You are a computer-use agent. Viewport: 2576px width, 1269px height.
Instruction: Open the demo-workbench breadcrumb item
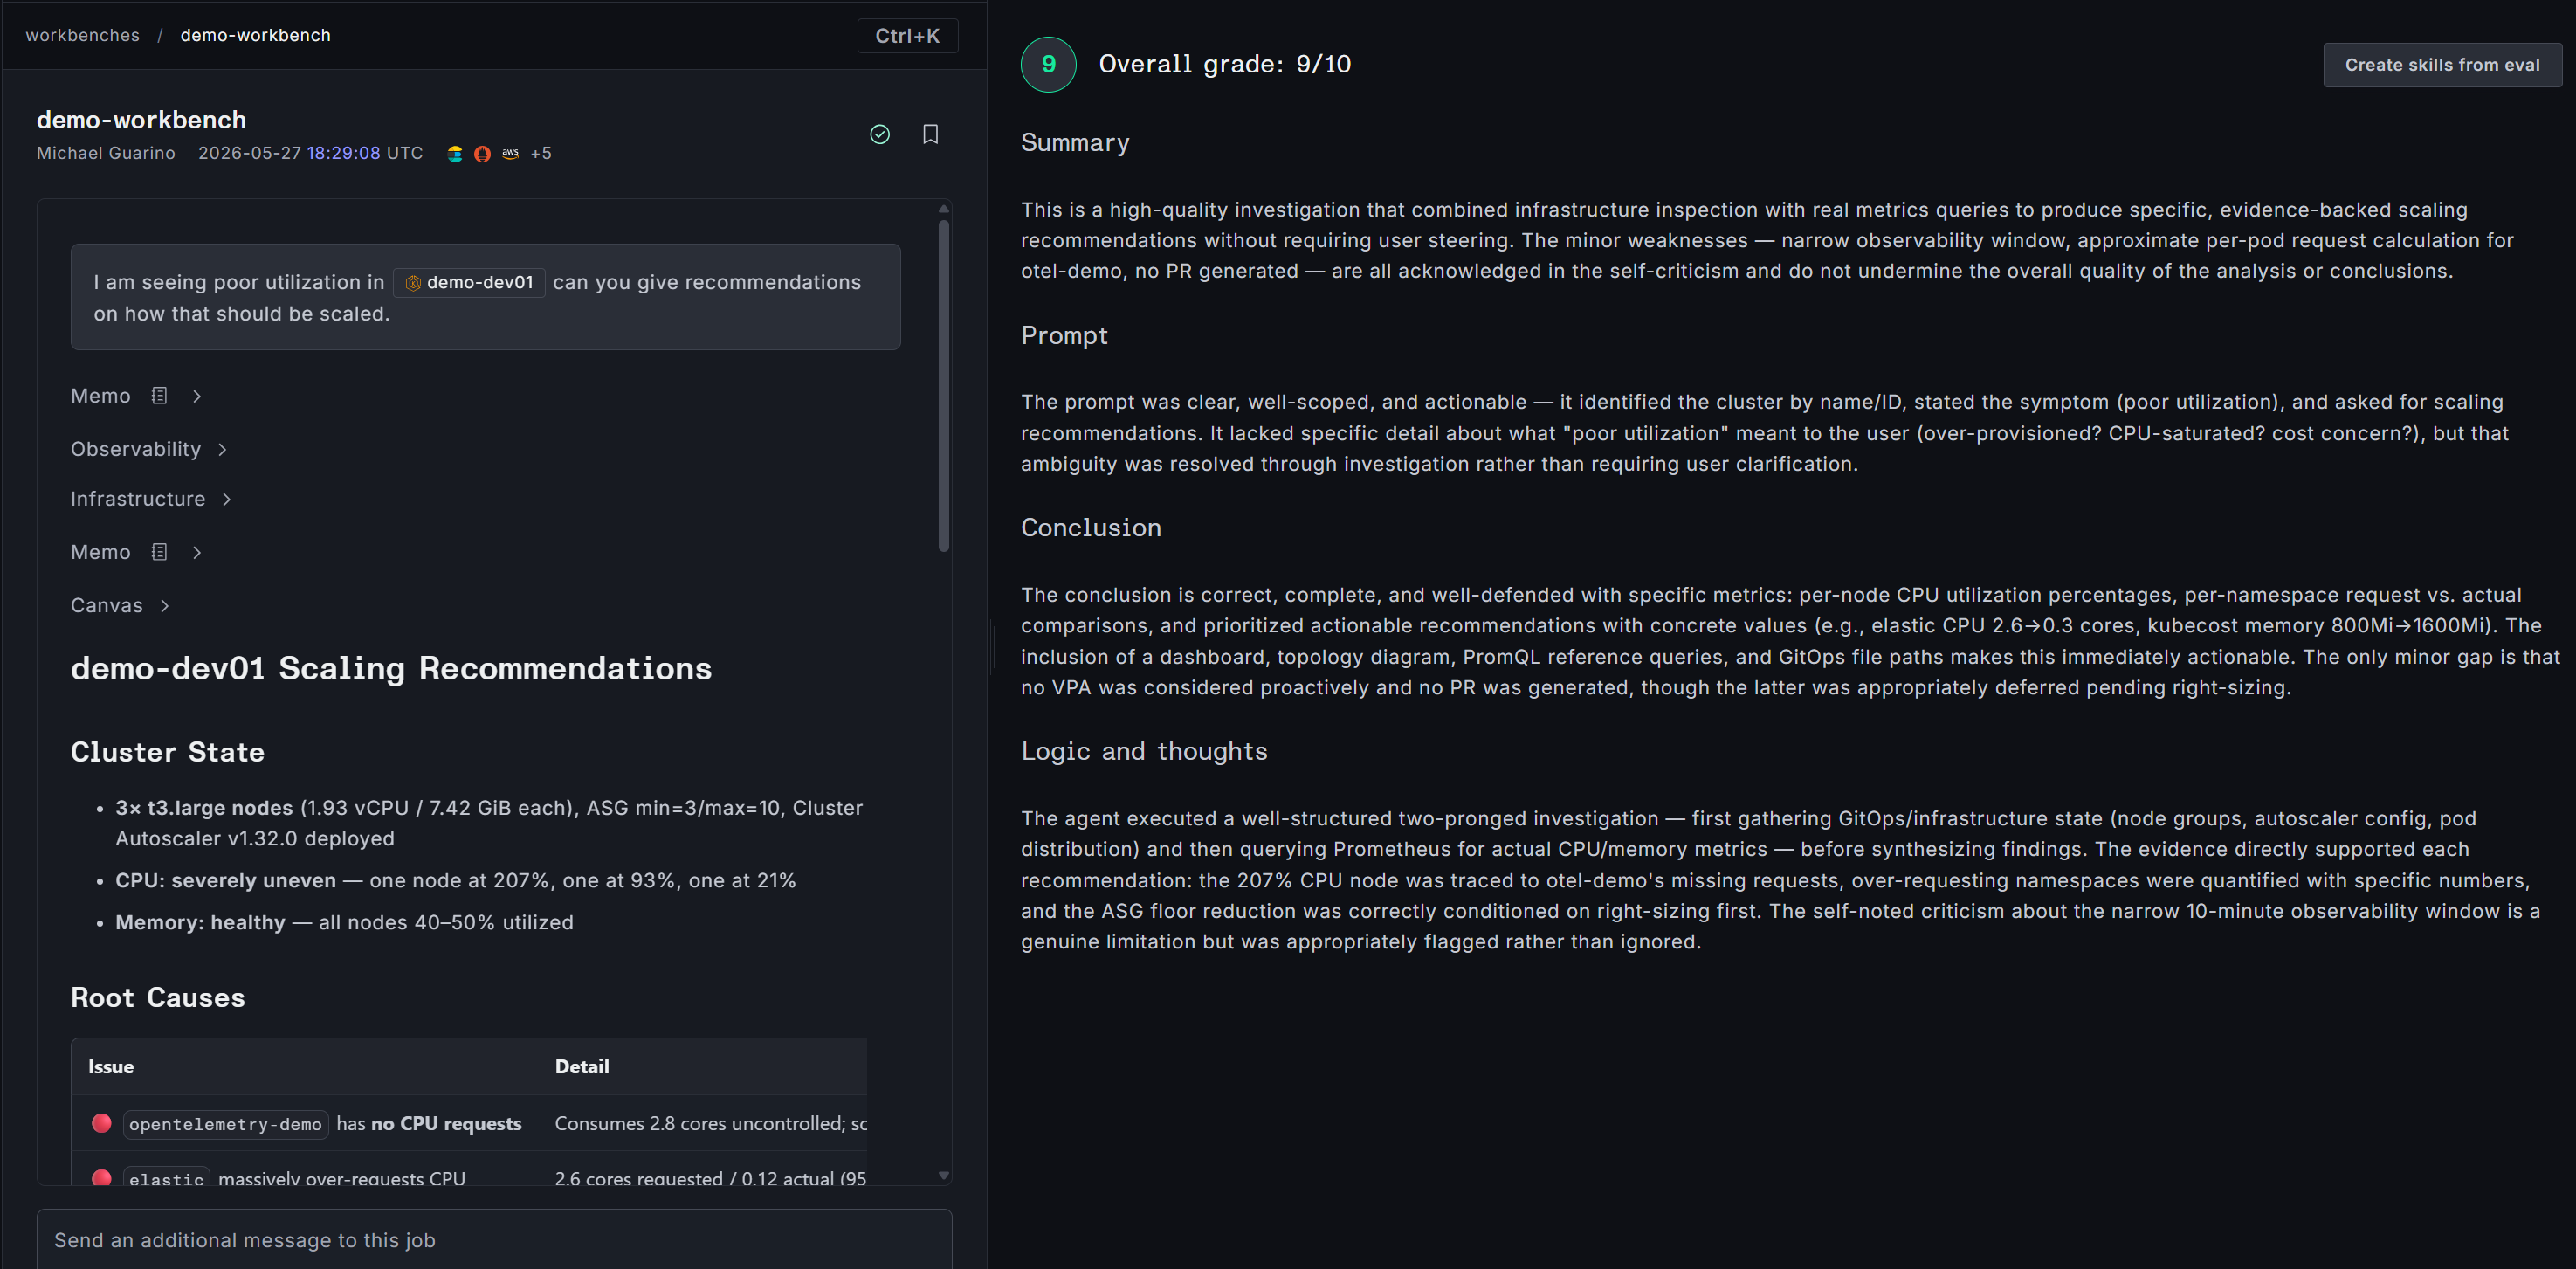pyautogui.click(x=255, y=35)
